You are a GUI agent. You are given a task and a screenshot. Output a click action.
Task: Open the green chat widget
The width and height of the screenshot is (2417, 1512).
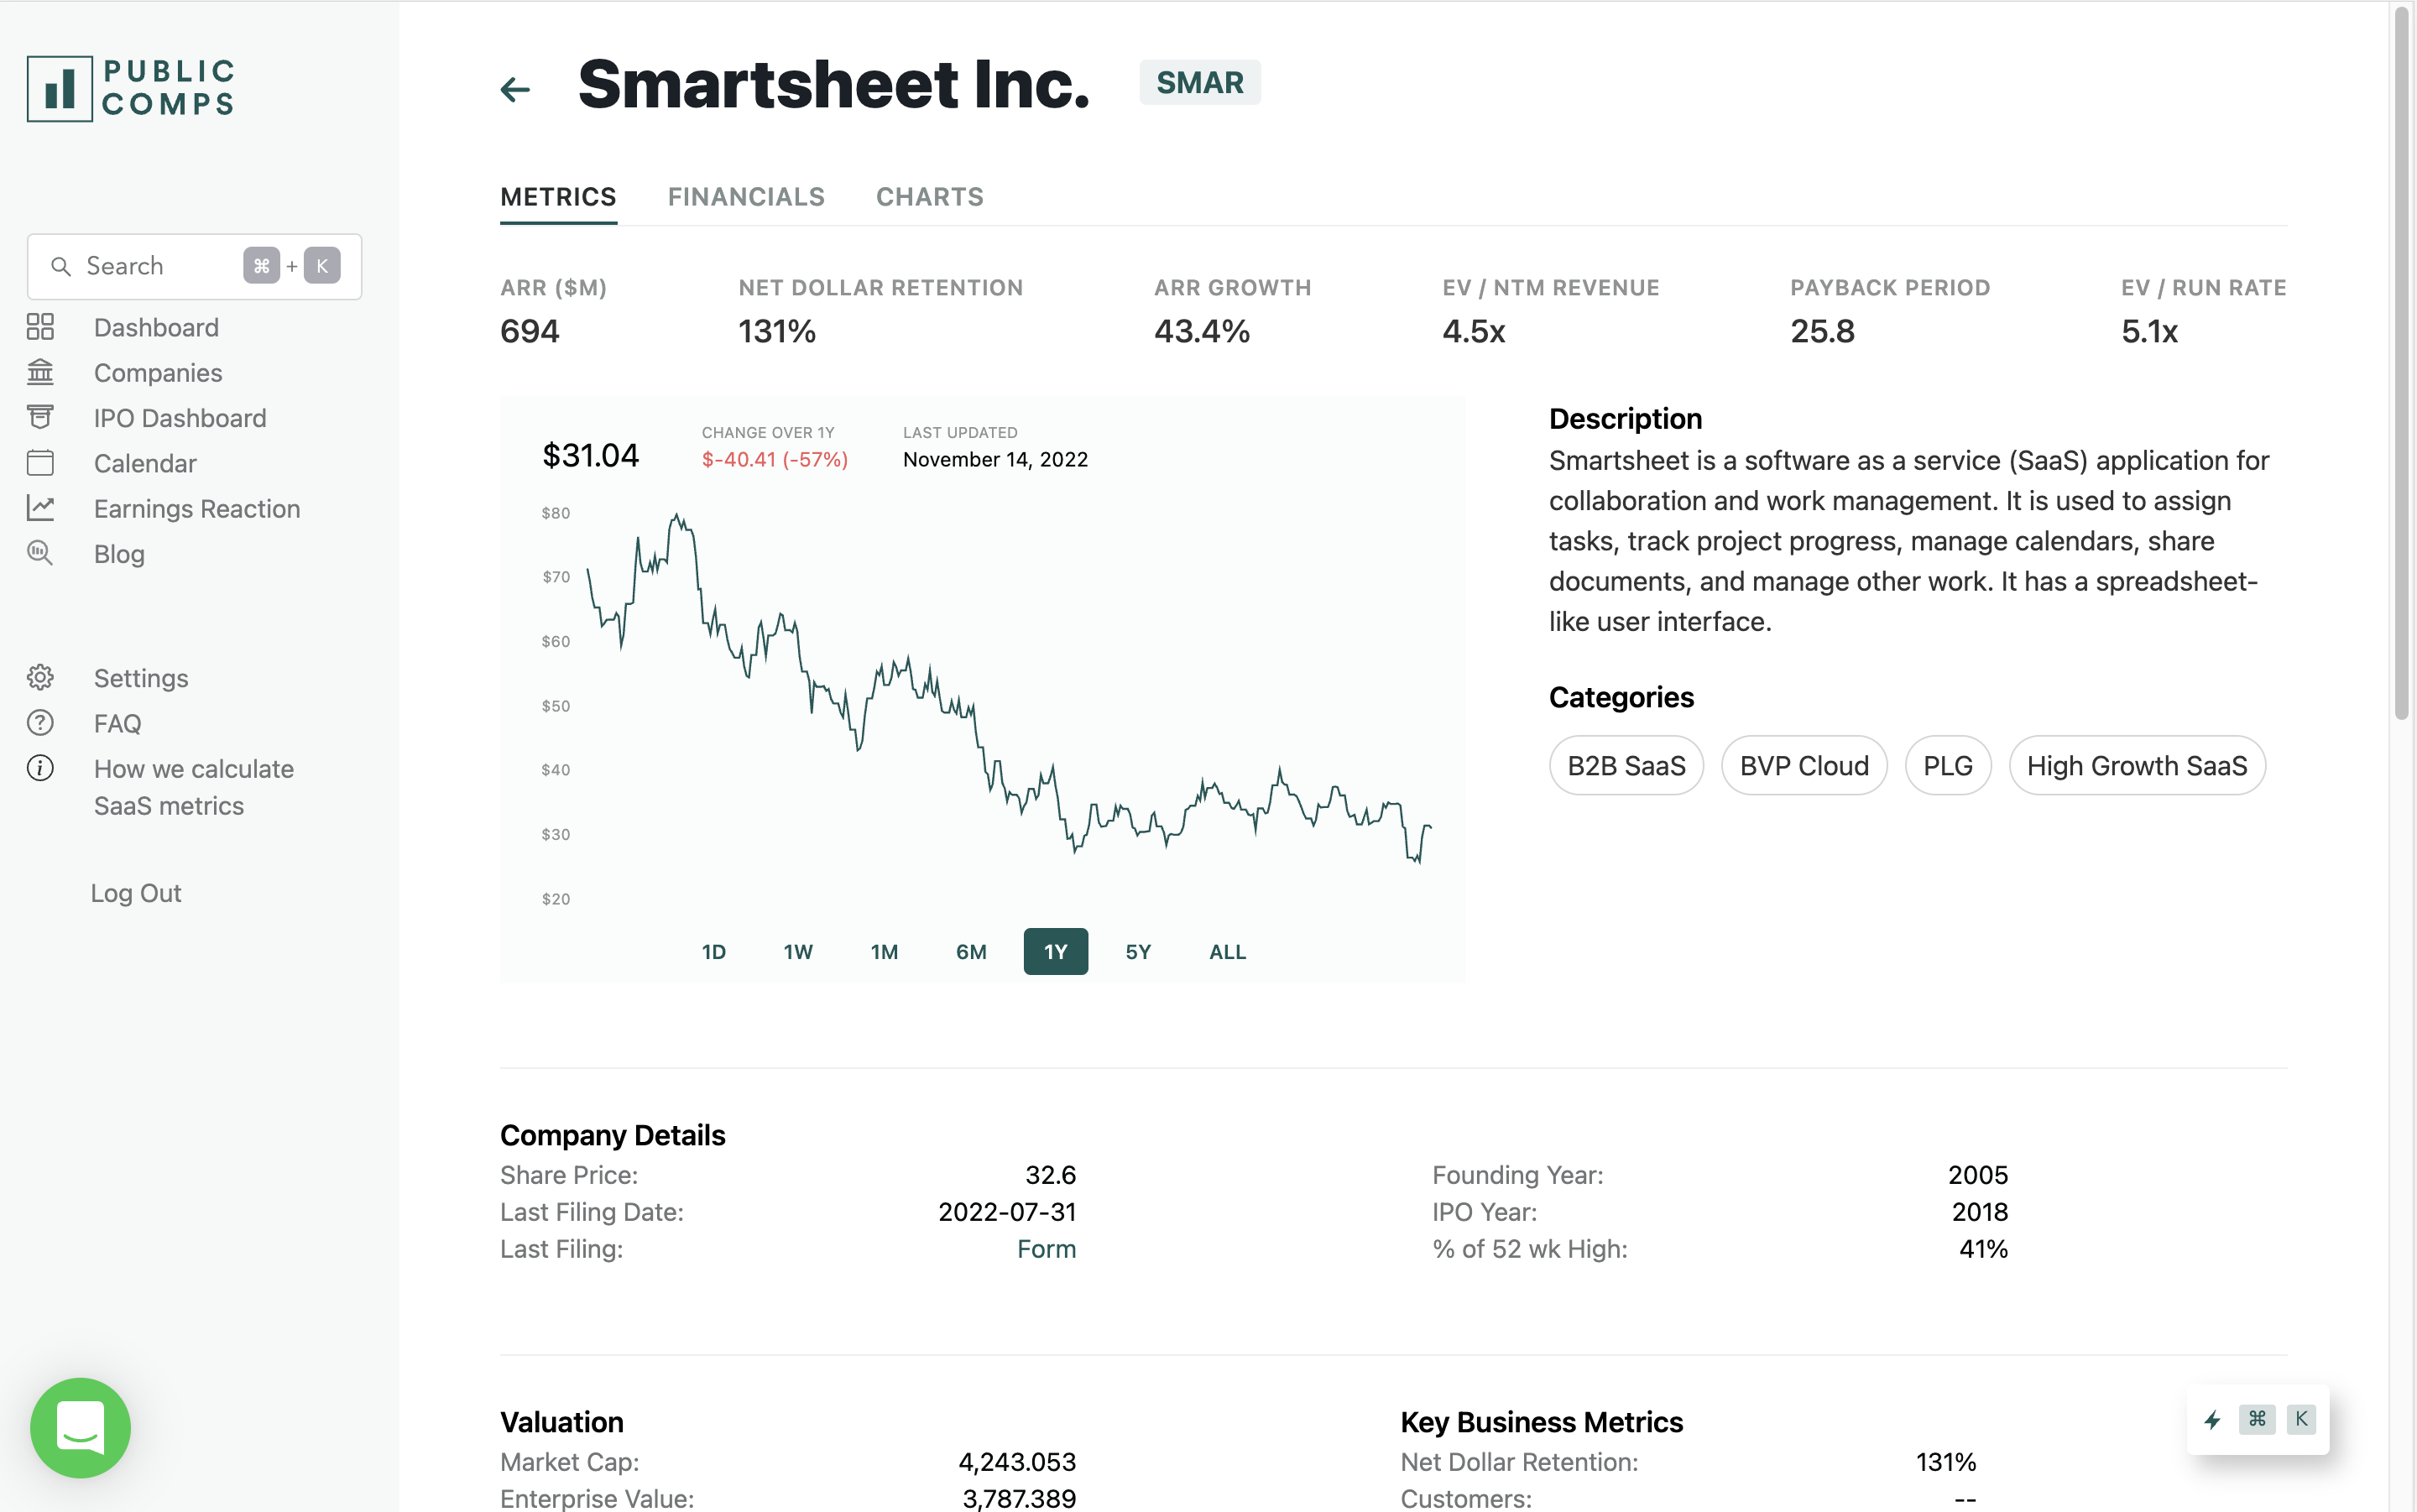coord(80,1427)
